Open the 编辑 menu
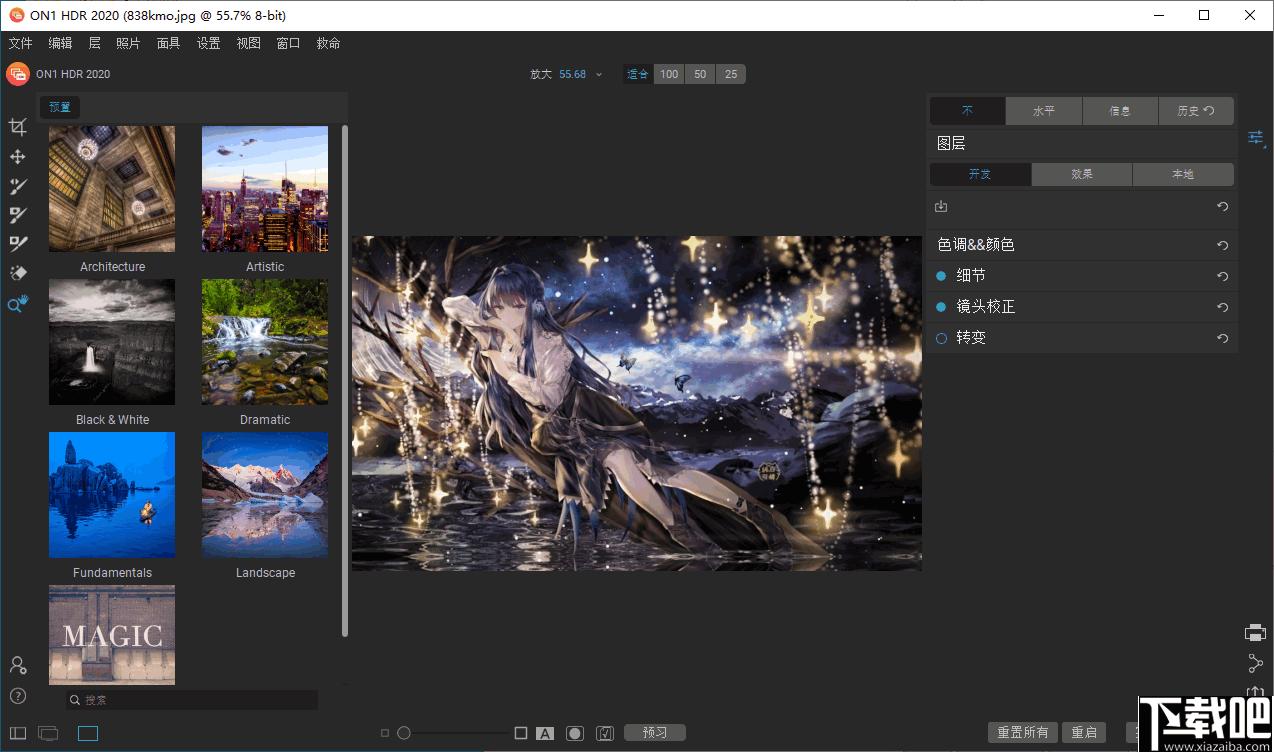Image resolution: width=1274 pixels, height=752 pixels. coord(60,43)
